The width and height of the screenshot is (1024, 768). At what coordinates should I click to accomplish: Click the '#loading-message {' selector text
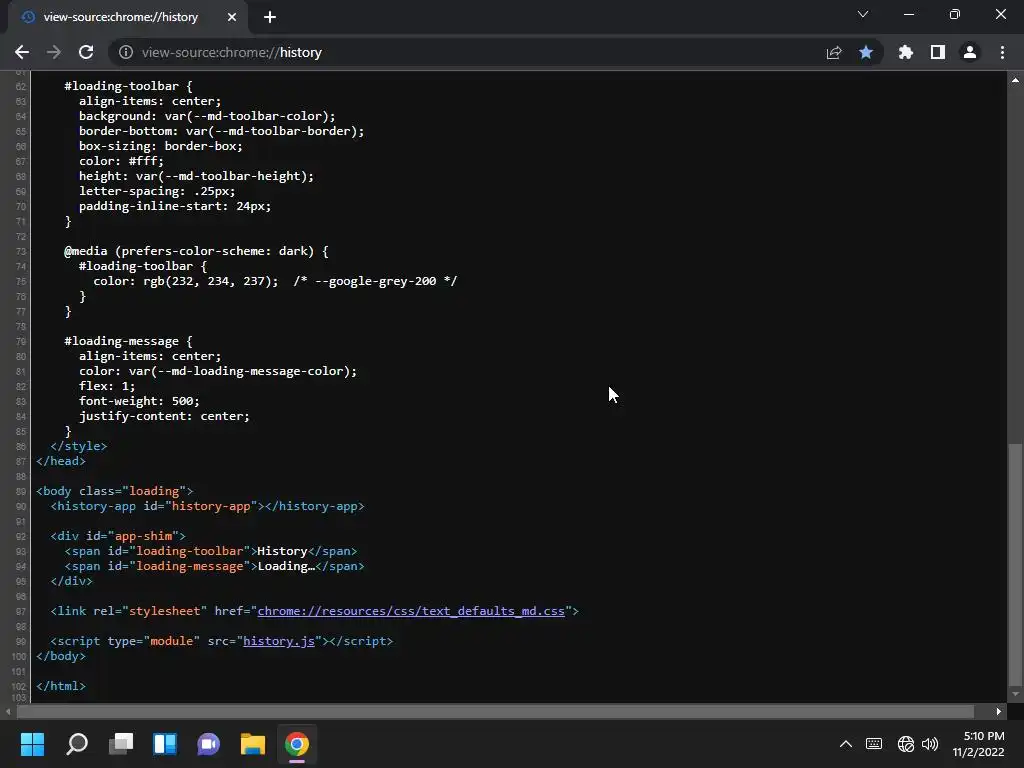128,342
